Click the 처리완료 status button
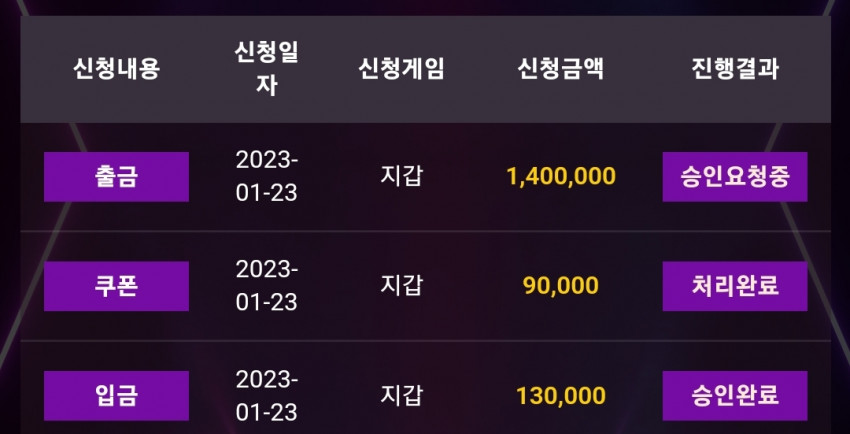 tap(735, 286)
